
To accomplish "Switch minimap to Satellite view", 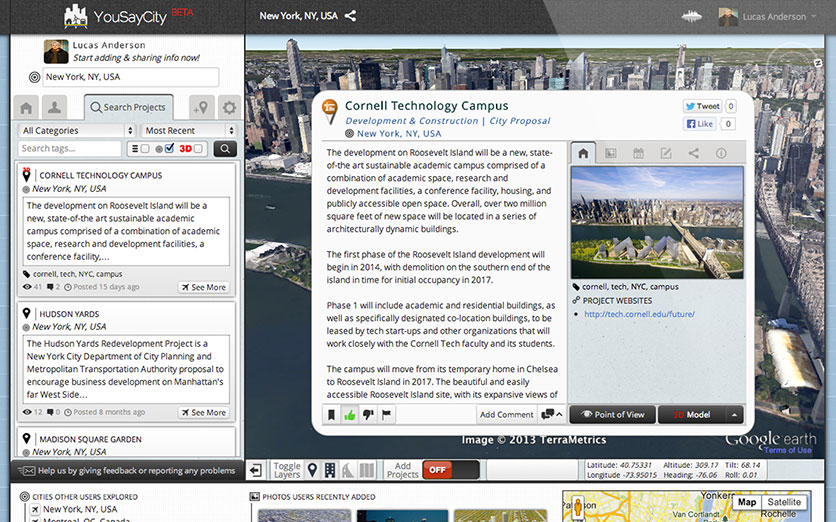I will click(784, 502).
